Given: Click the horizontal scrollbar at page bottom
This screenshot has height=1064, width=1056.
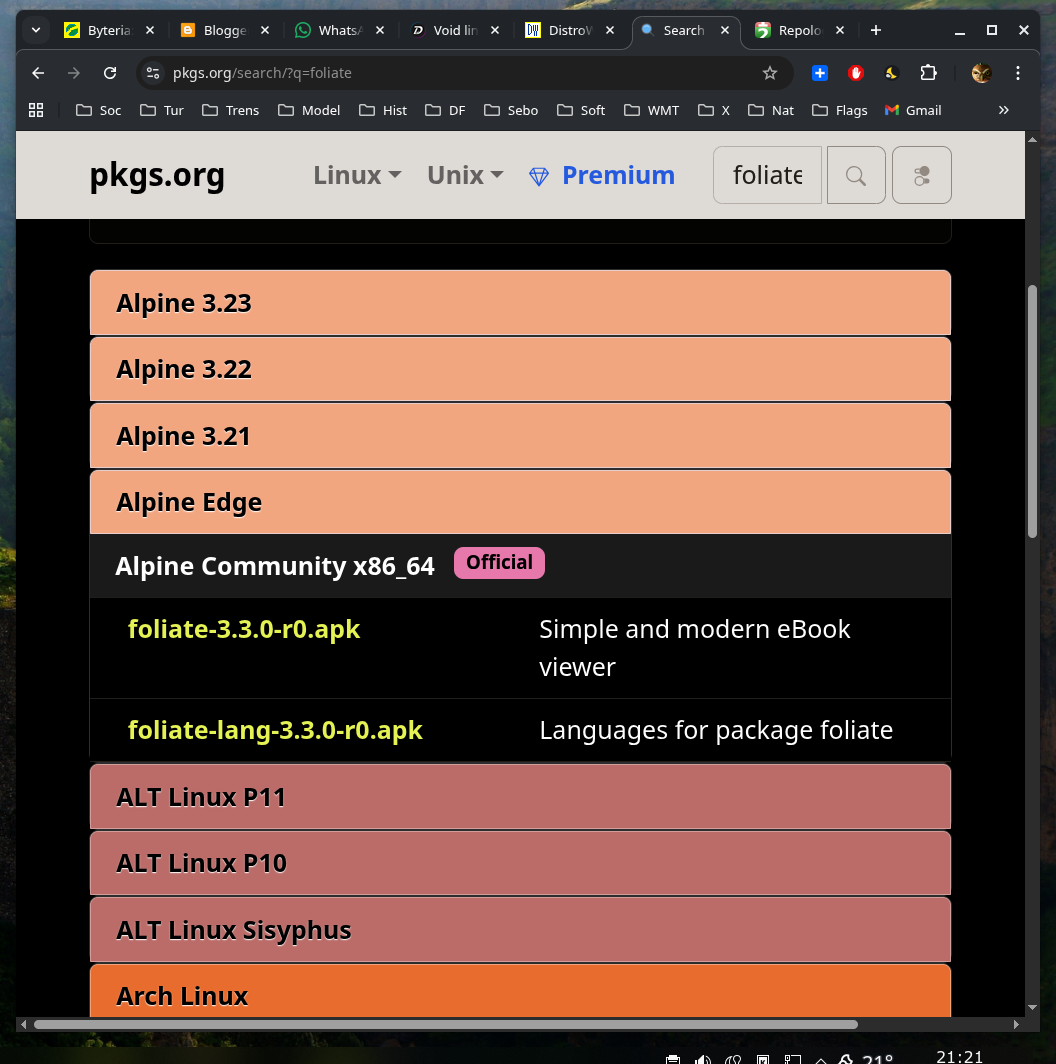Looking at the screenshot, I should (x=446, y=1024).
